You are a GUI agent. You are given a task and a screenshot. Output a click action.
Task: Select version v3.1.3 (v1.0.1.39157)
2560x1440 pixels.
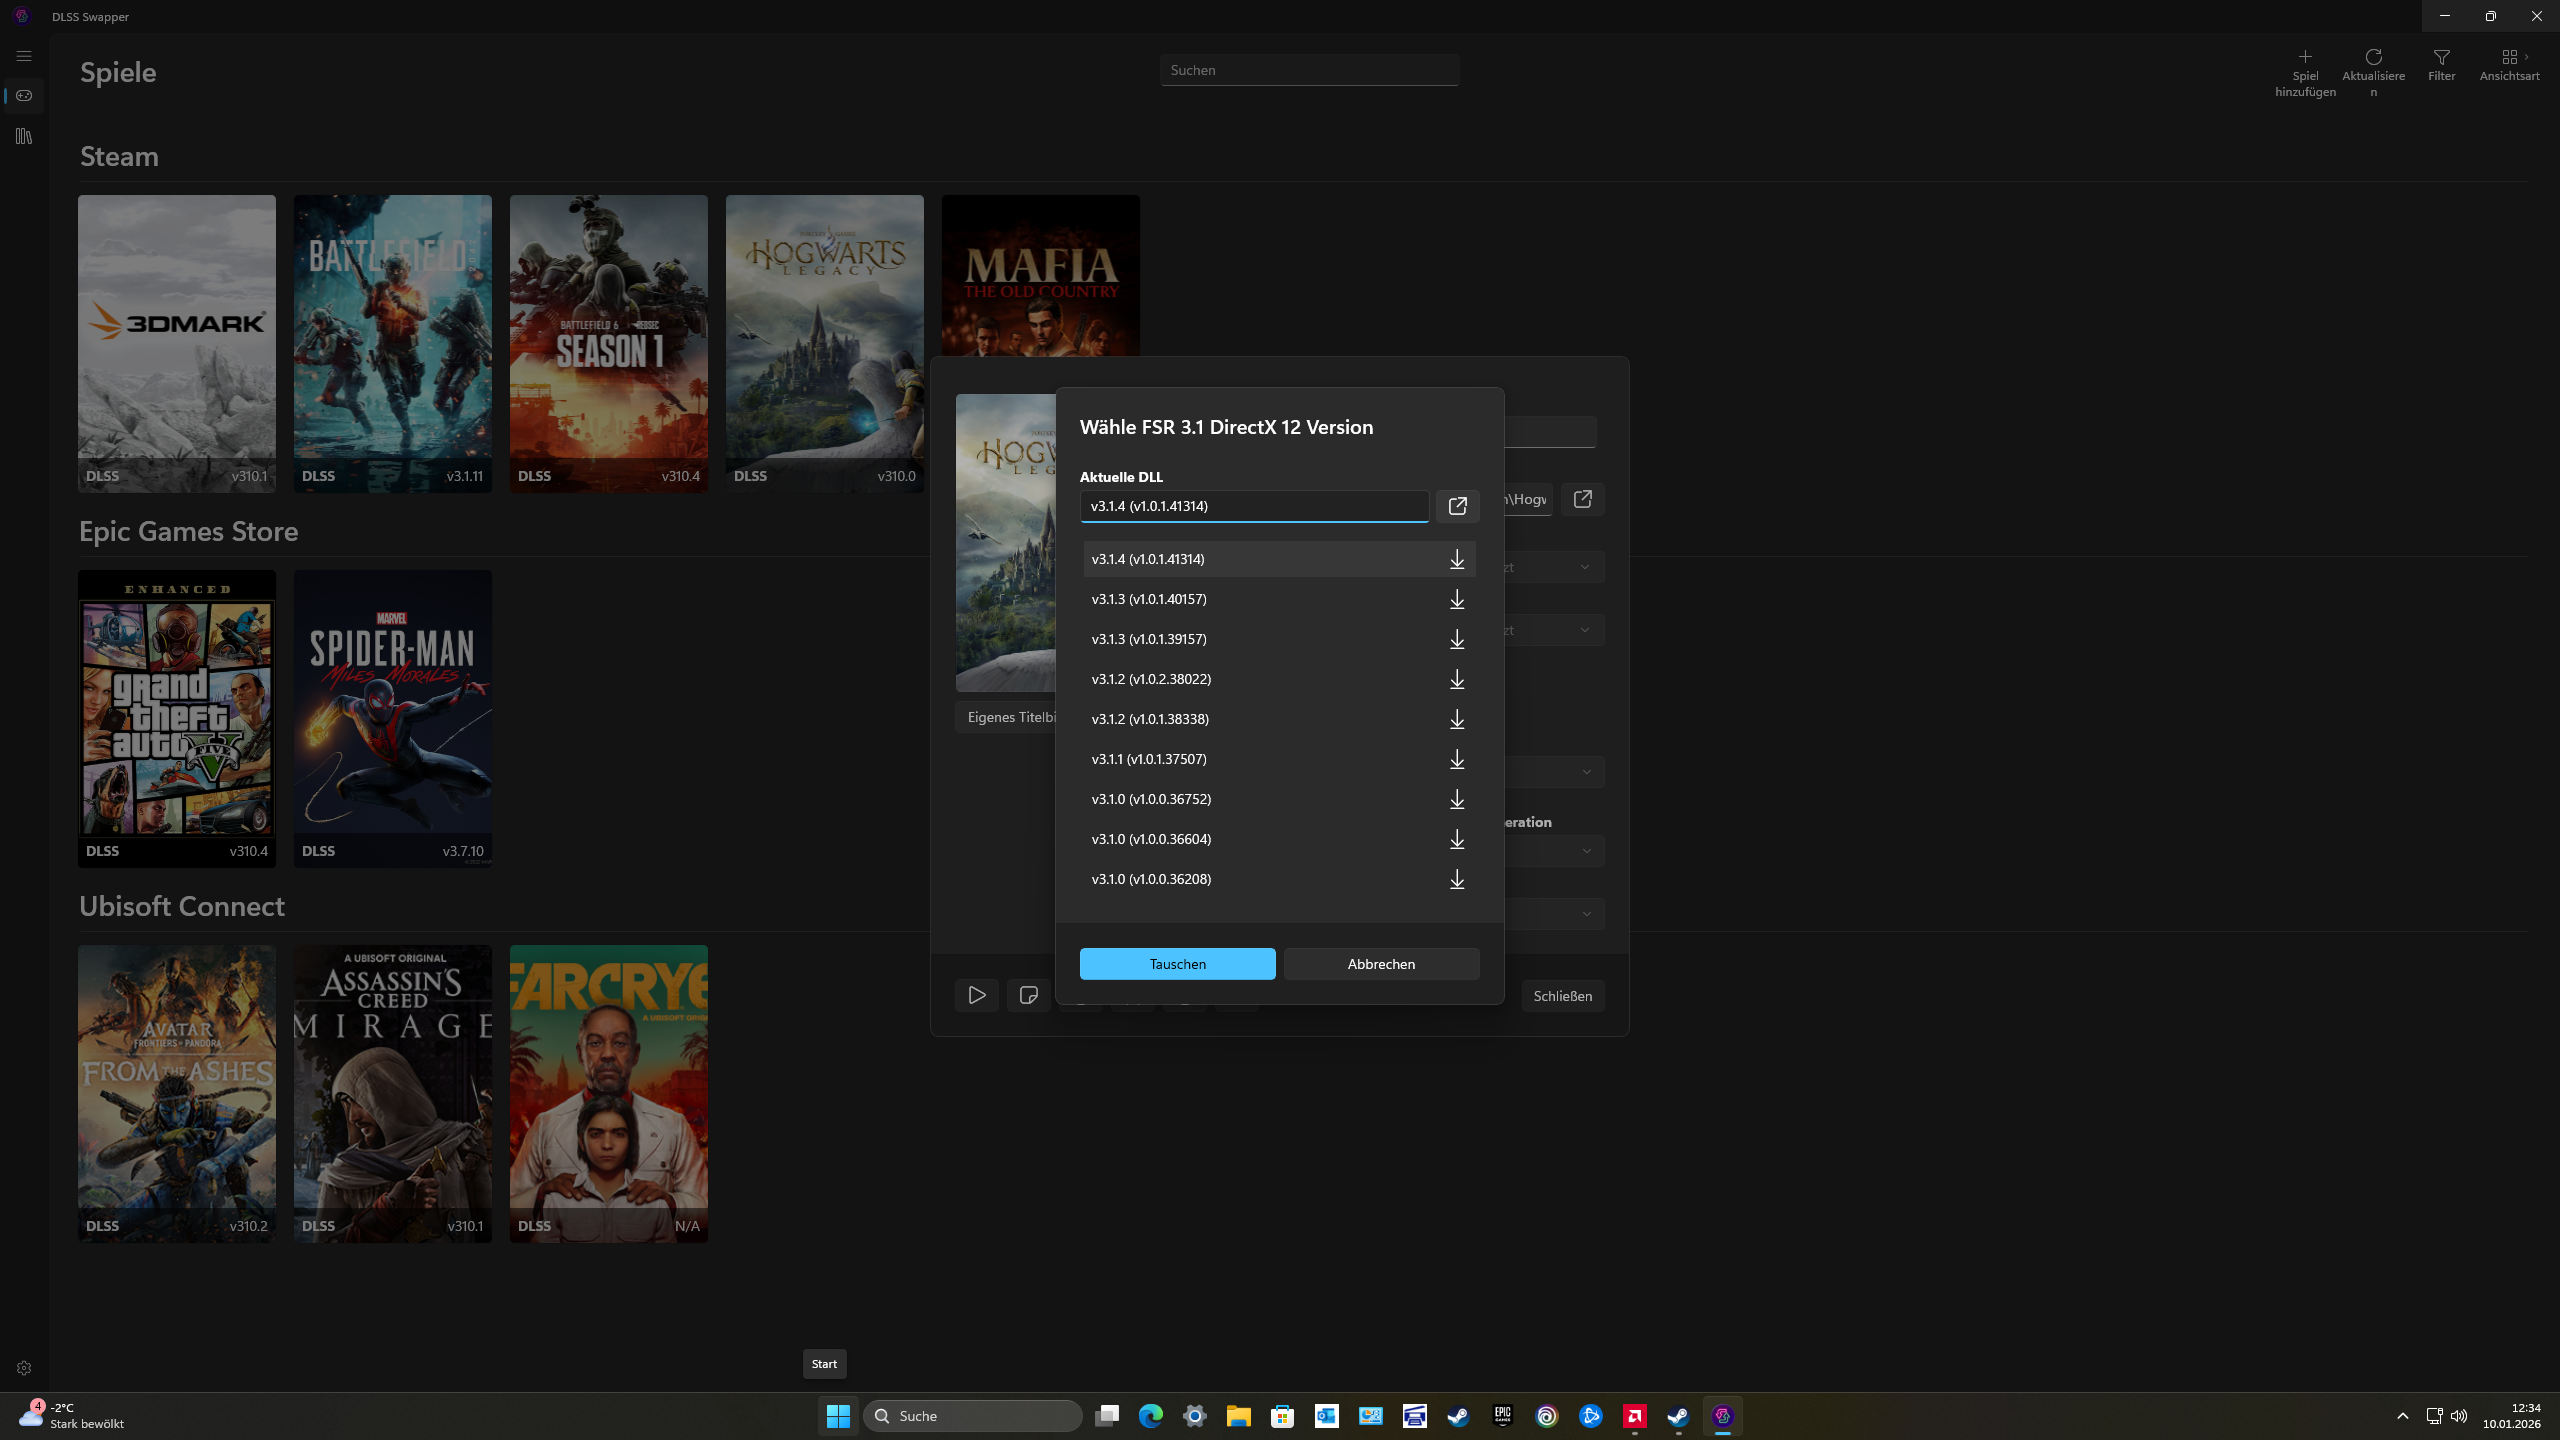(x=1149, y=639)
